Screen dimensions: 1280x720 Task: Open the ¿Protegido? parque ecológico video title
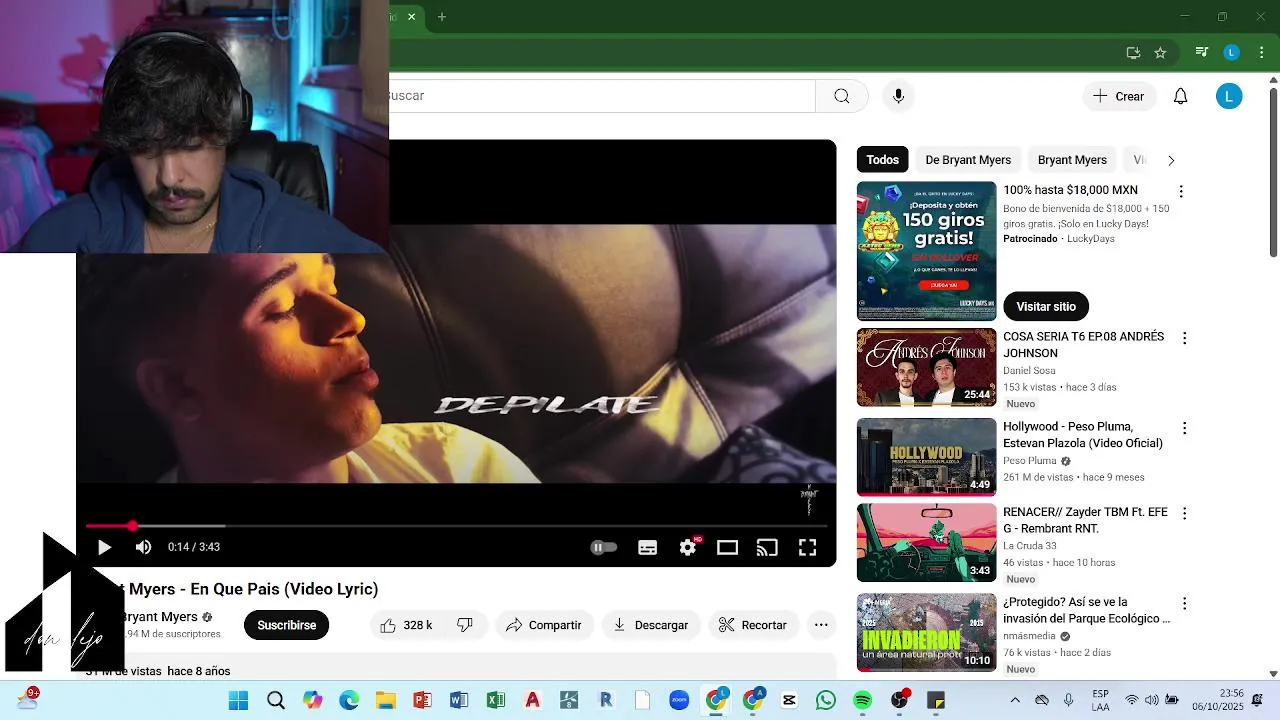[x=1086, y=610]
